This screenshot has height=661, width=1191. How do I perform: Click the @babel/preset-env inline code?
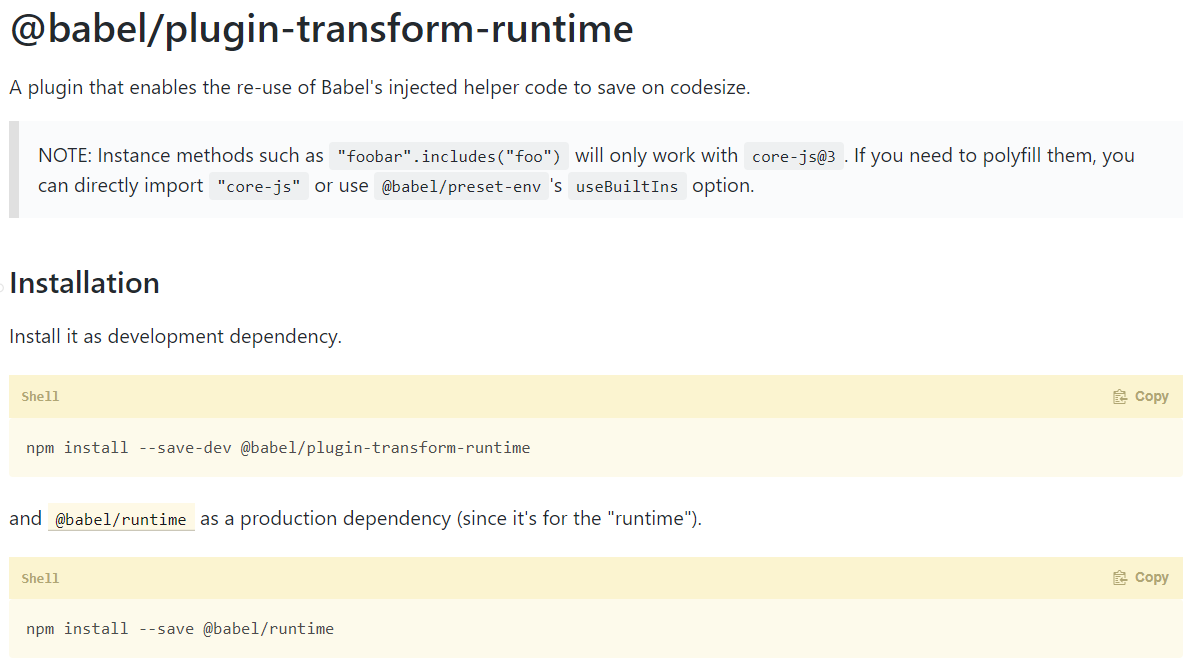pyautogui.click(x=461, y=186)
